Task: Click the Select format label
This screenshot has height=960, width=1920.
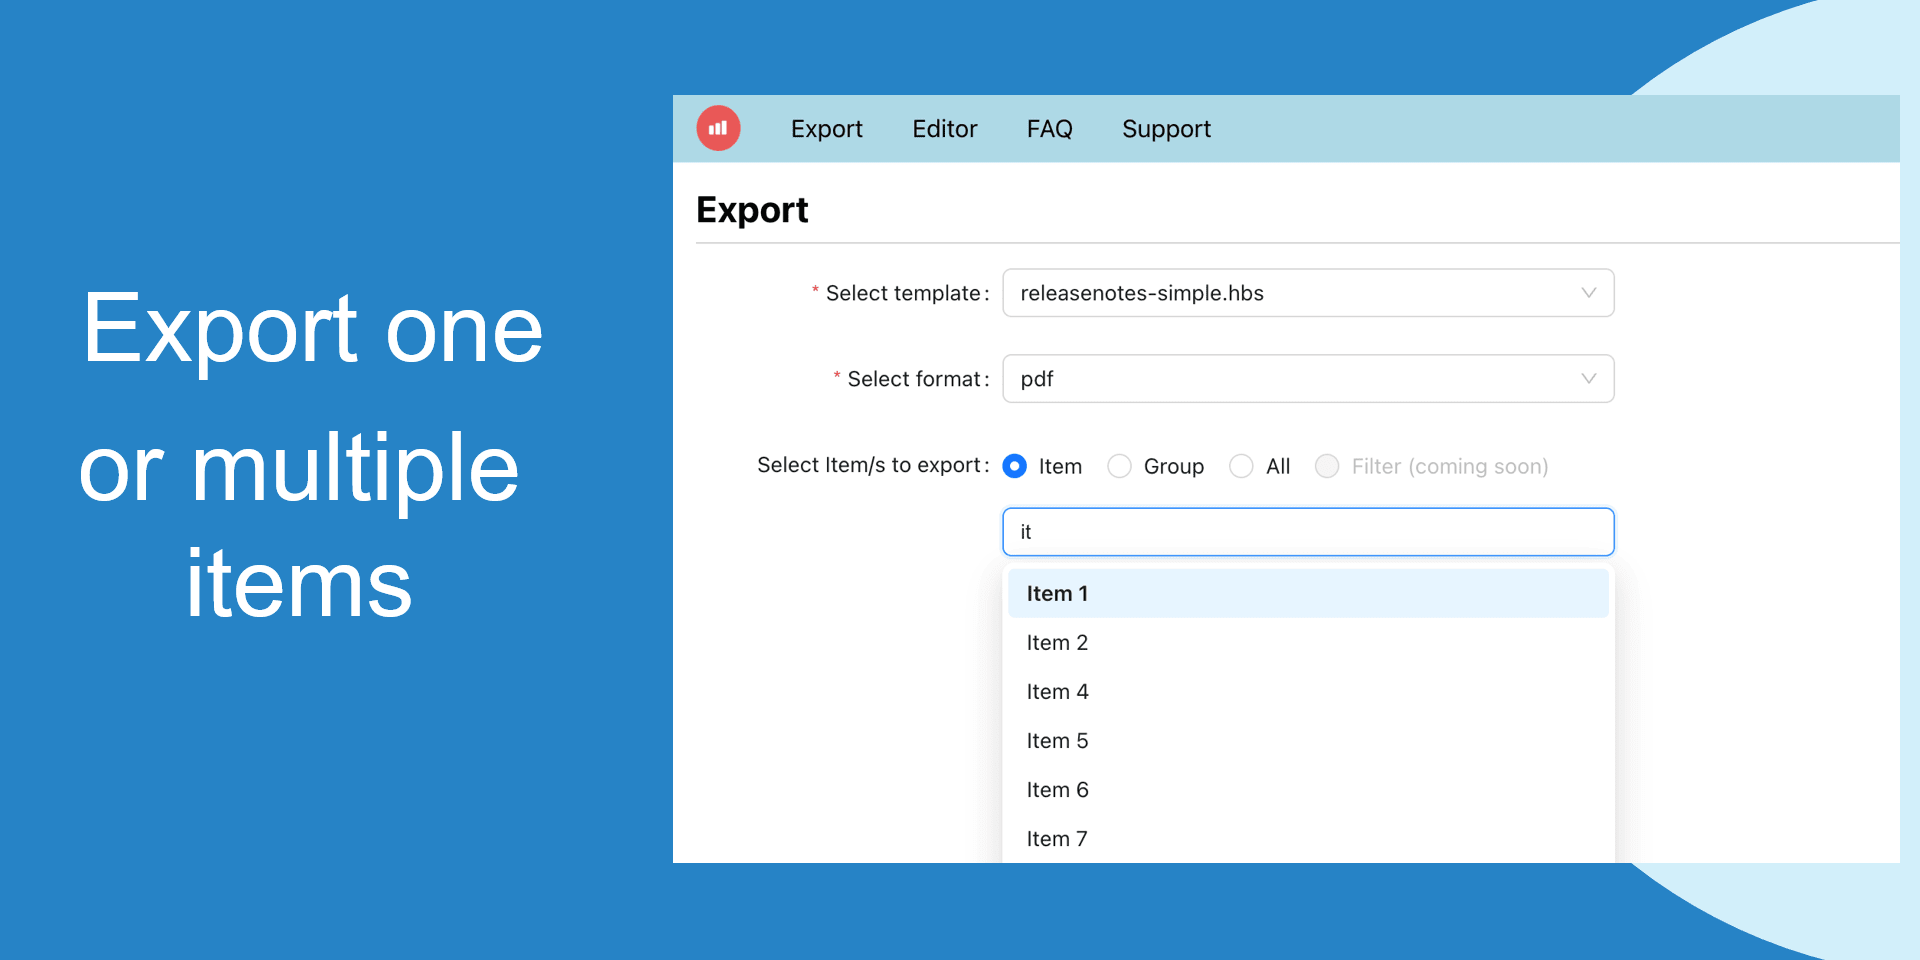Action: pyautogui.click(x=918, y=379)
